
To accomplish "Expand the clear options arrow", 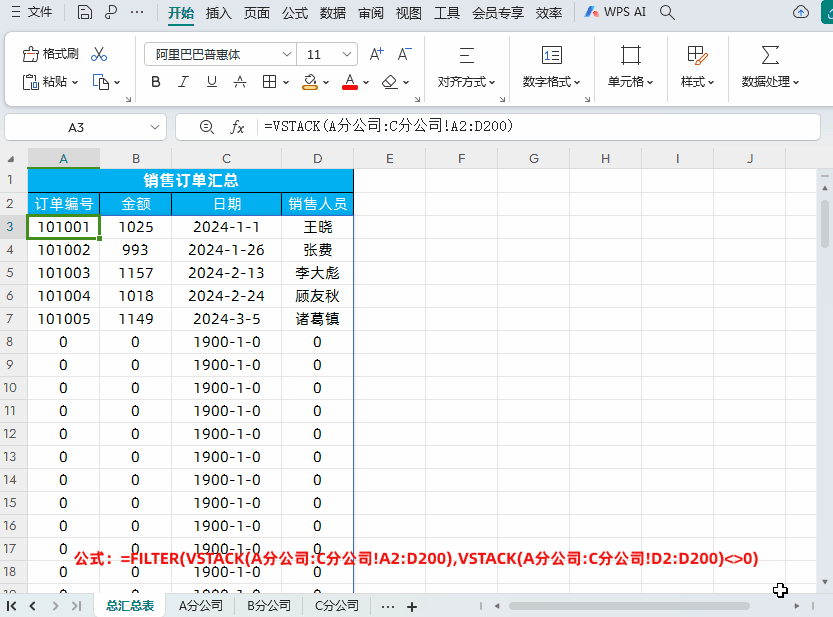I will (406, 82).
